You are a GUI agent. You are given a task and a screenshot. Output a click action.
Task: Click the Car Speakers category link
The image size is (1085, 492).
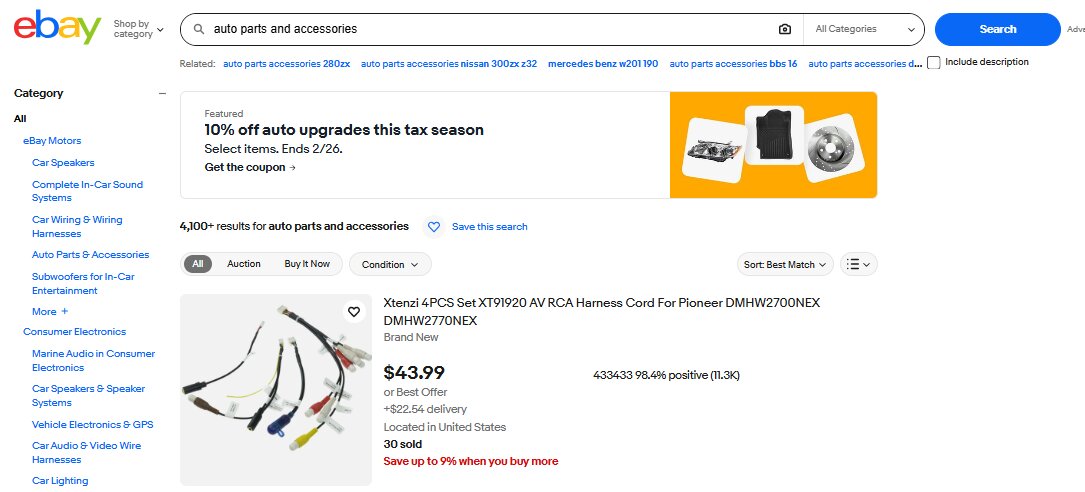[x=63, y=162]
